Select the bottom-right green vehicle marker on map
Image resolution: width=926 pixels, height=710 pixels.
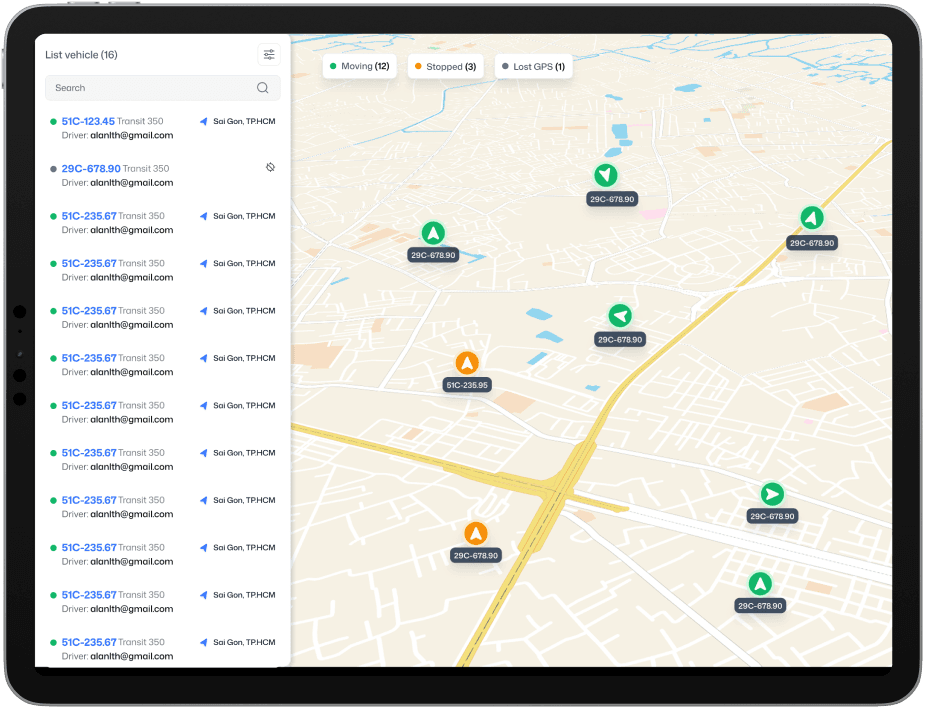click(x=760, y=583)
